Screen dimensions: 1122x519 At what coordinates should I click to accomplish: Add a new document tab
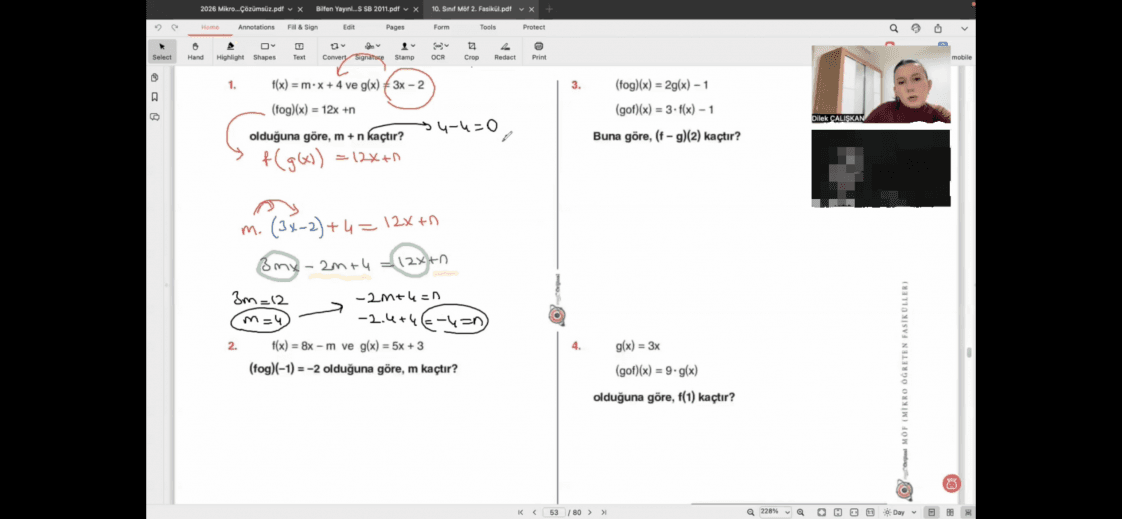(550, 9)
